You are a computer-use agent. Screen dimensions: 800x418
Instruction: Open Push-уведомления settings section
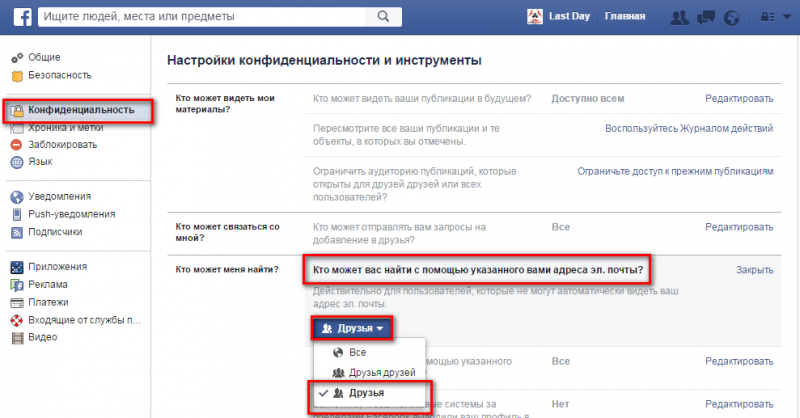tap(72, 214)
